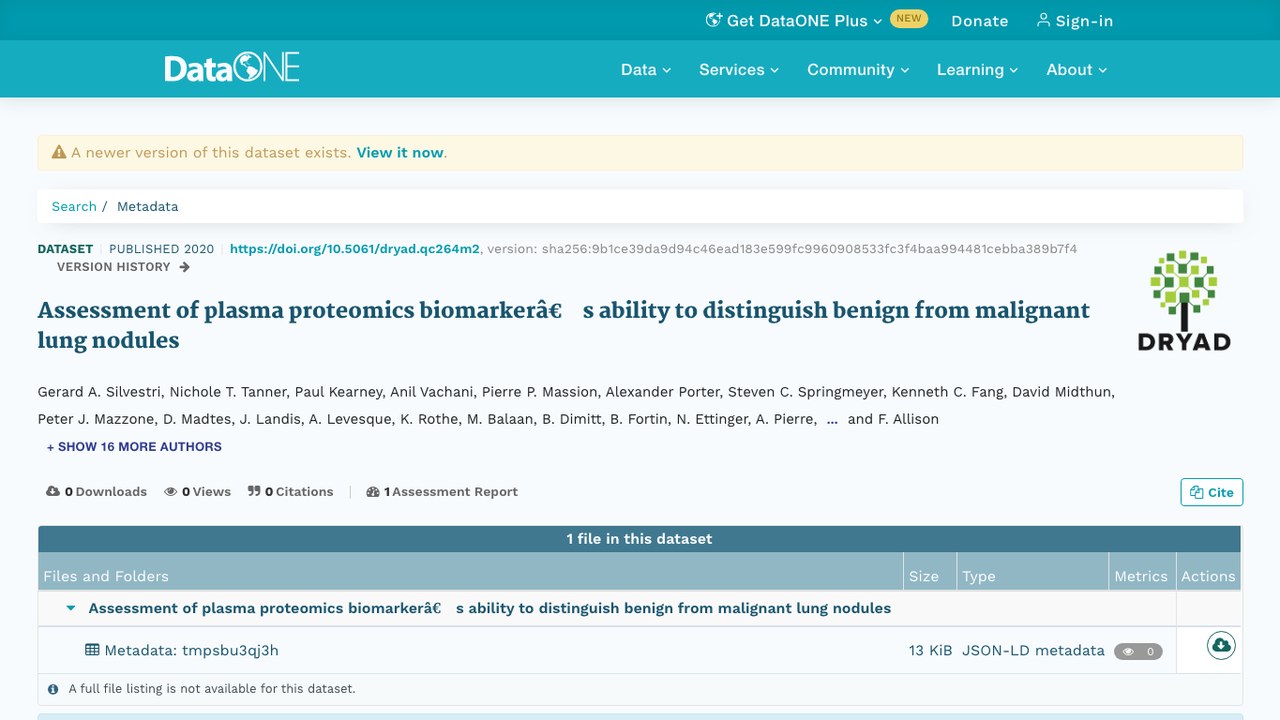Click the gauge icon for Assessment Report
This screenshot has width=1280, height=720.
[x=373, y=492]
